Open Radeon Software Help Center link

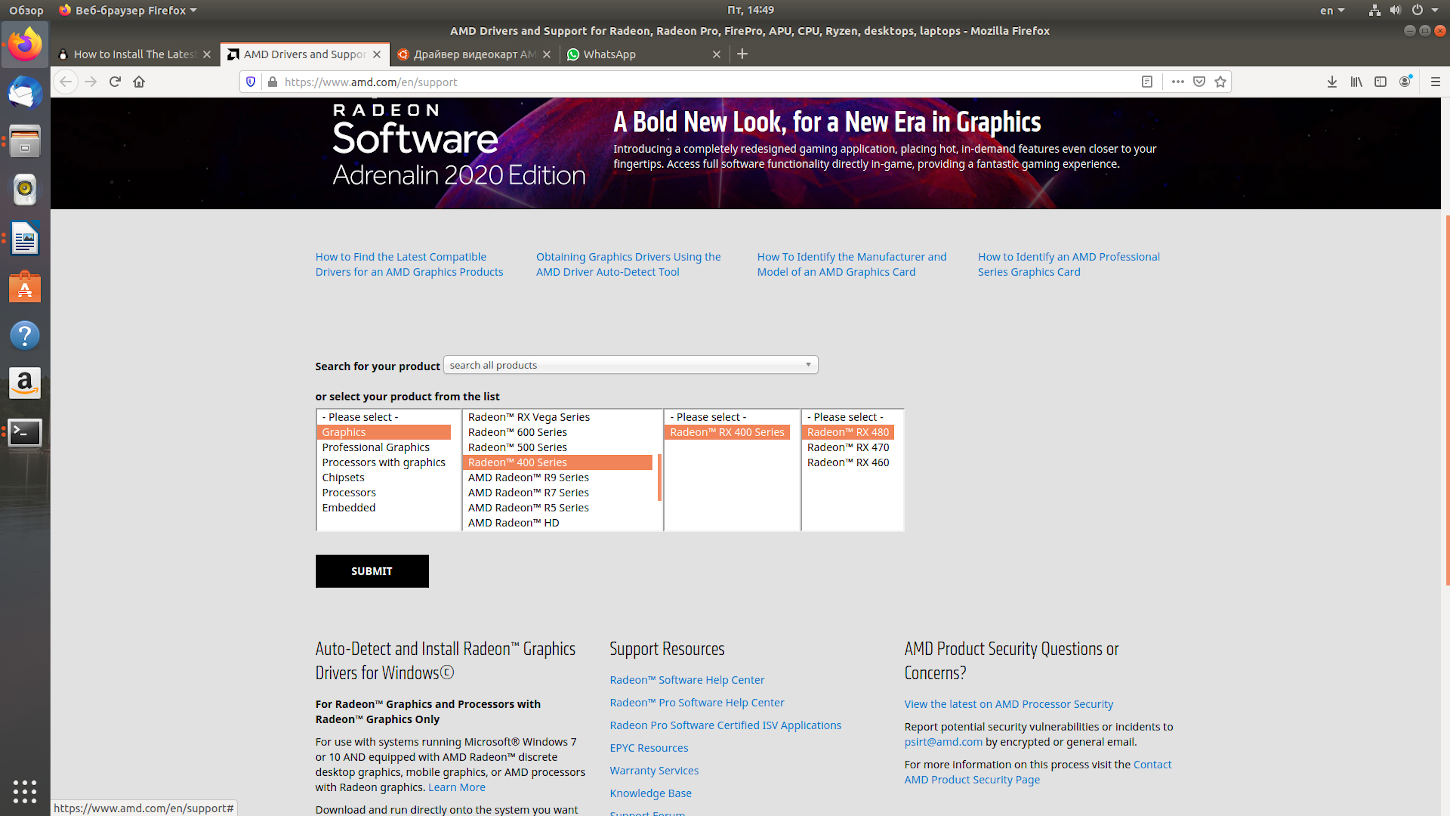click(x=687, y=680)
